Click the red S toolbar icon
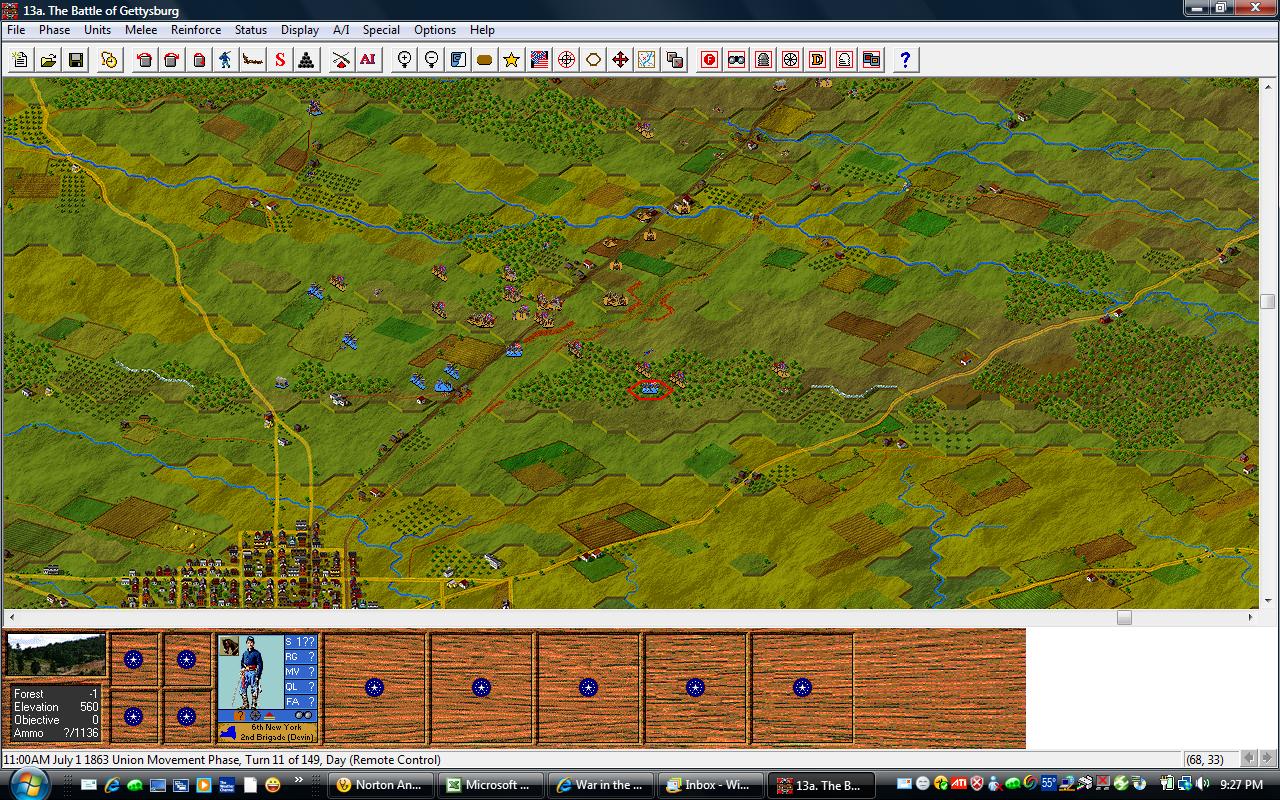The height and width of the screenshot is (800, 1280). 280,60
